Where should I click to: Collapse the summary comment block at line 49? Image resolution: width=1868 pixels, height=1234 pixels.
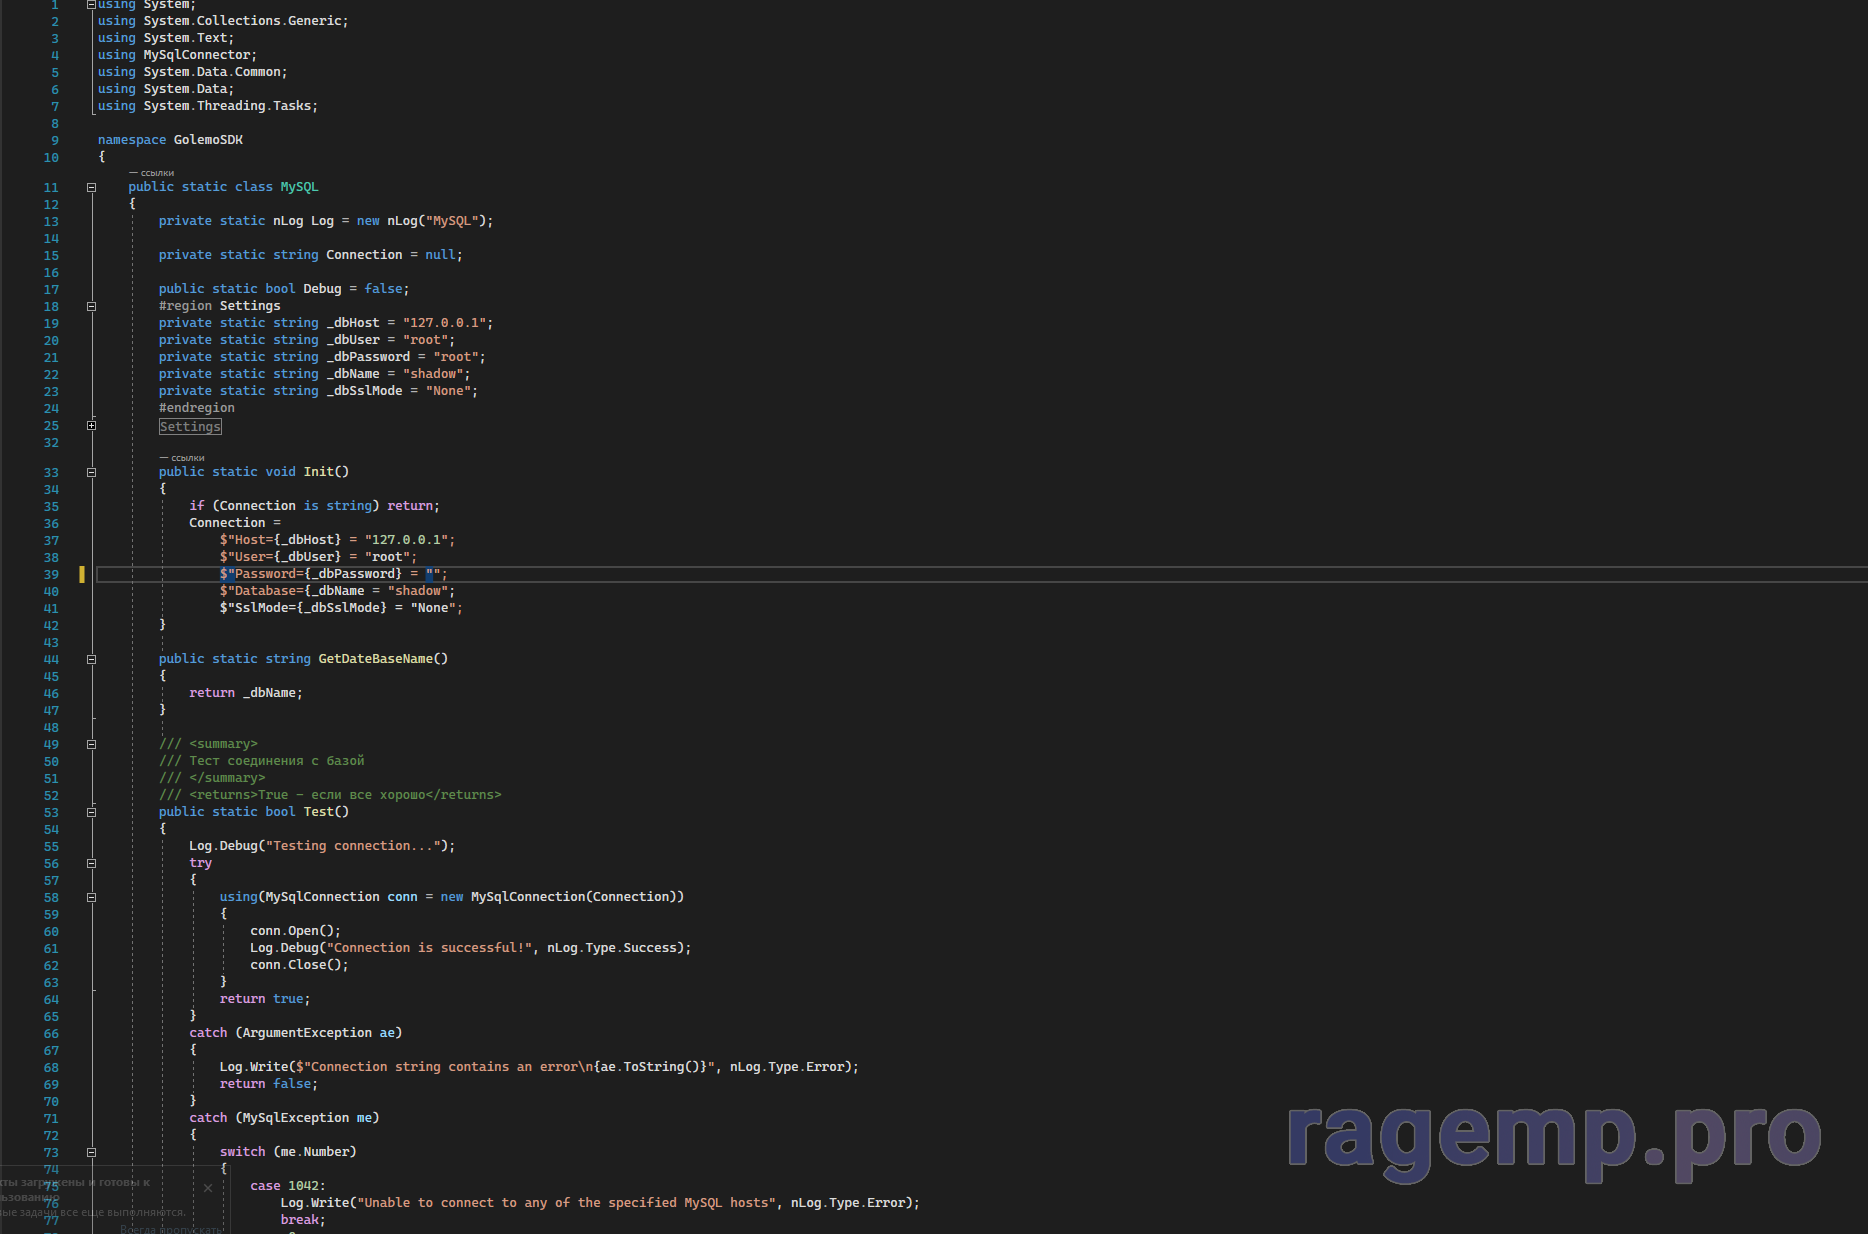point(91,744)
